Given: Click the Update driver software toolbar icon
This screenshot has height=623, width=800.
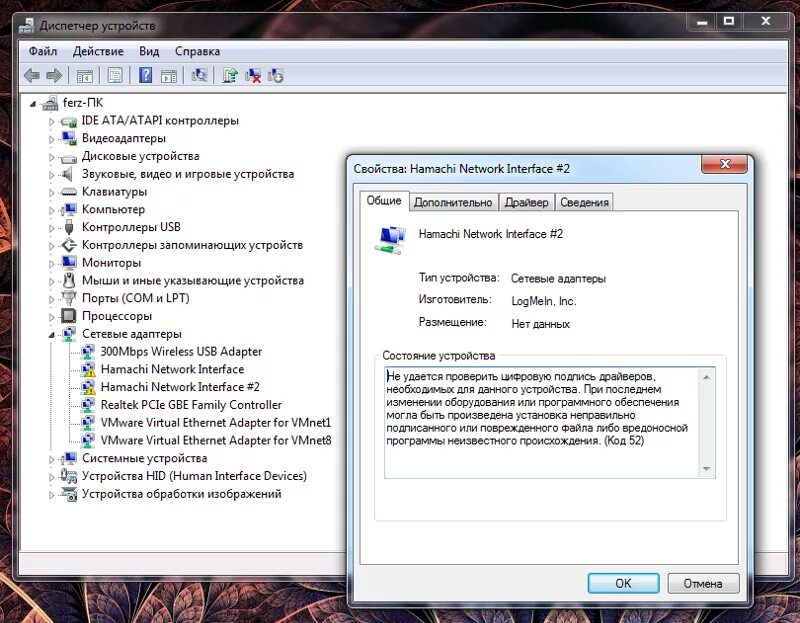Looking at the screenshot, I should [x=230, y=76].
